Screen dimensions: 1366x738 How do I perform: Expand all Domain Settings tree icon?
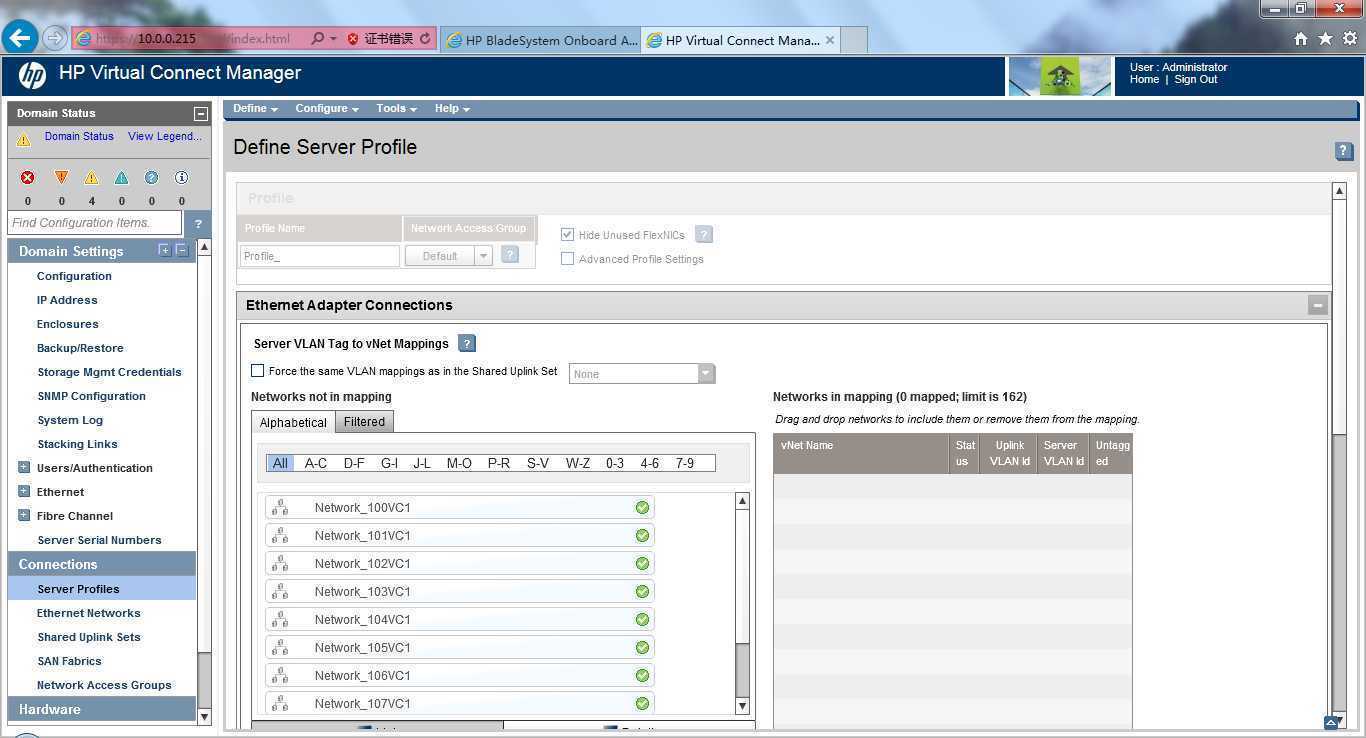(165, 250)
